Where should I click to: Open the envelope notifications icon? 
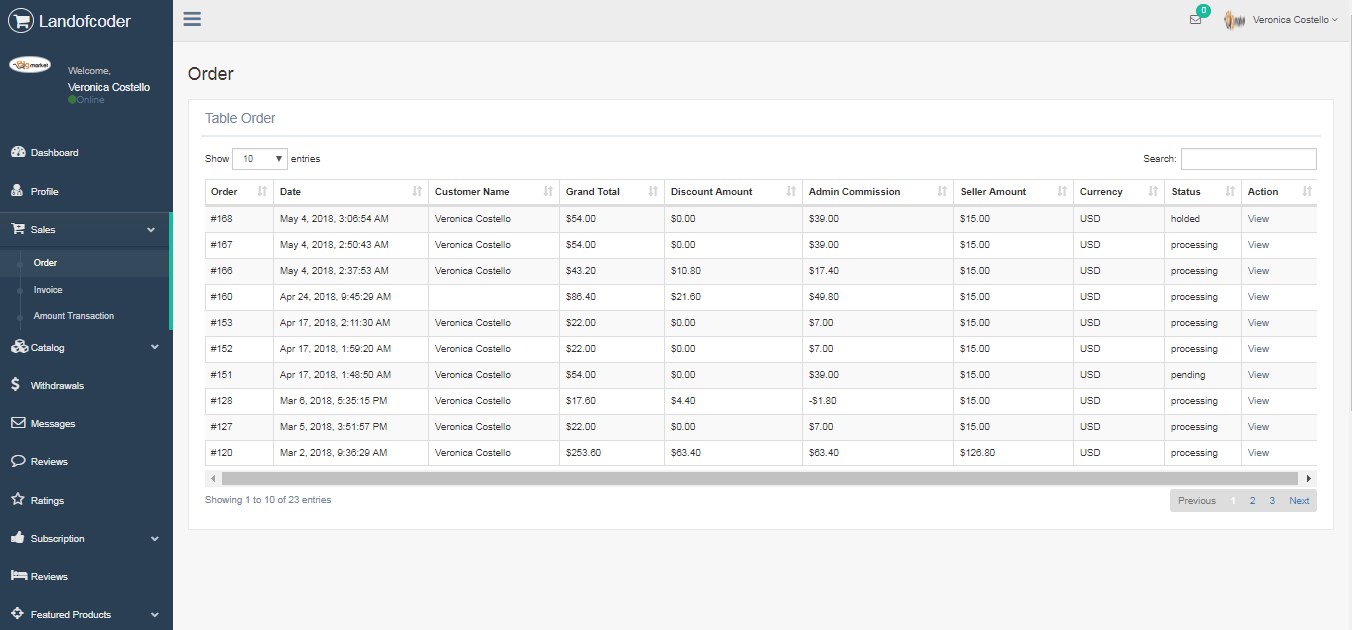click(1195, 19)
